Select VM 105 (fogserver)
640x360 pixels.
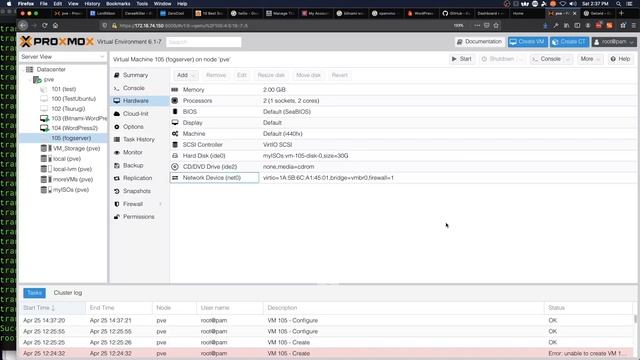tap(64, 138)
